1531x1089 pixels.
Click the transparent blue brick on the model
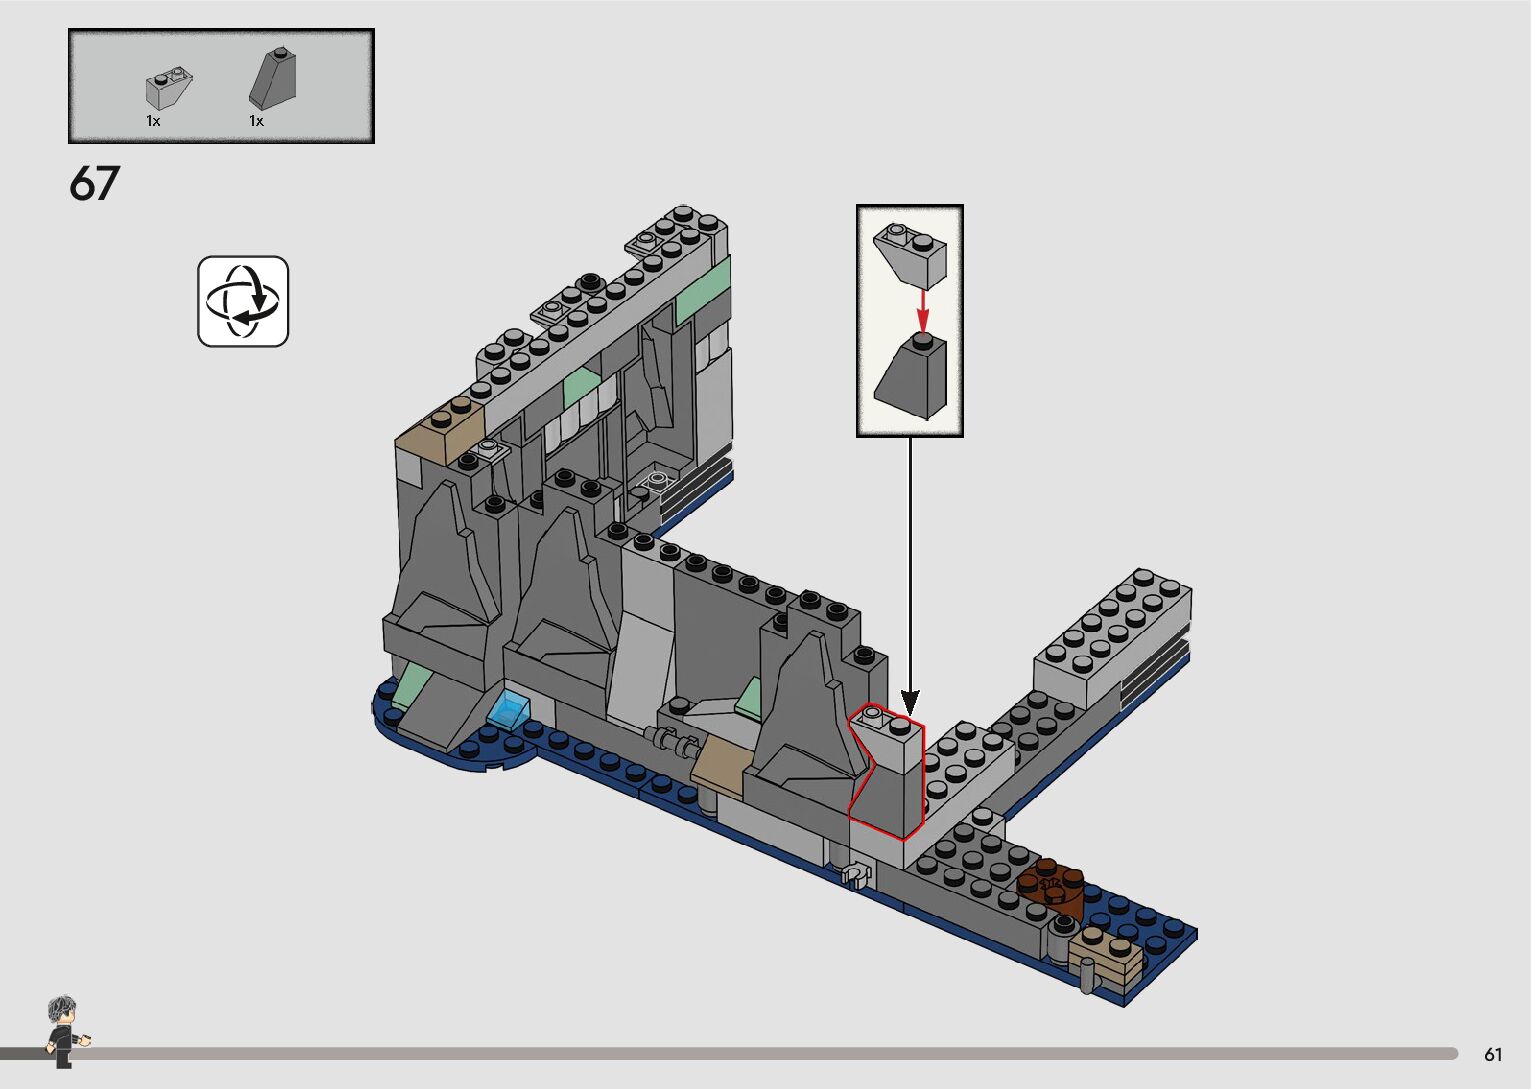click(510, 710)
